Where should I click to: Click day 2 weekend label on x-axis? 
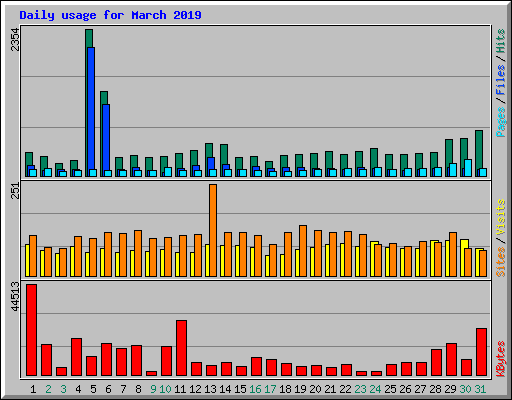[48, 389]
